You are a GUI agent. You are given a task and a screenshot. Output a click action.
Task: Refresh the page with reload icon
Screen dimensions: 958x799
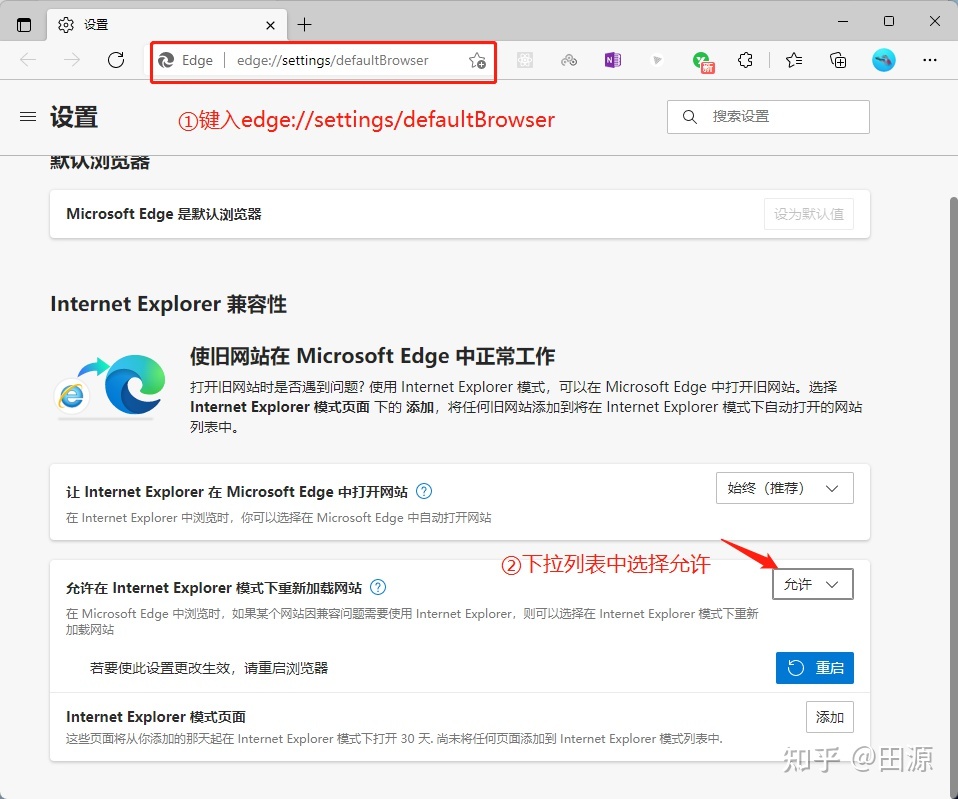(x=116, y=60)
